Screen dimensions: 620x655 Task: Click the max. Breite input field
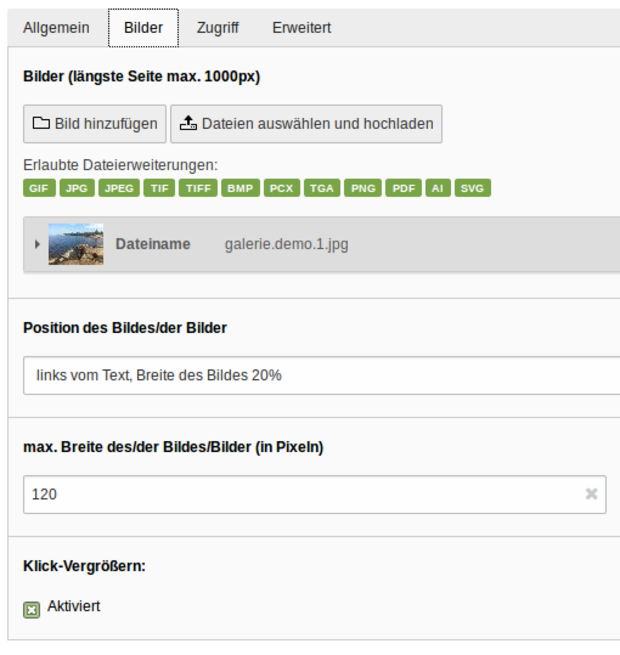tap(300, 494)
